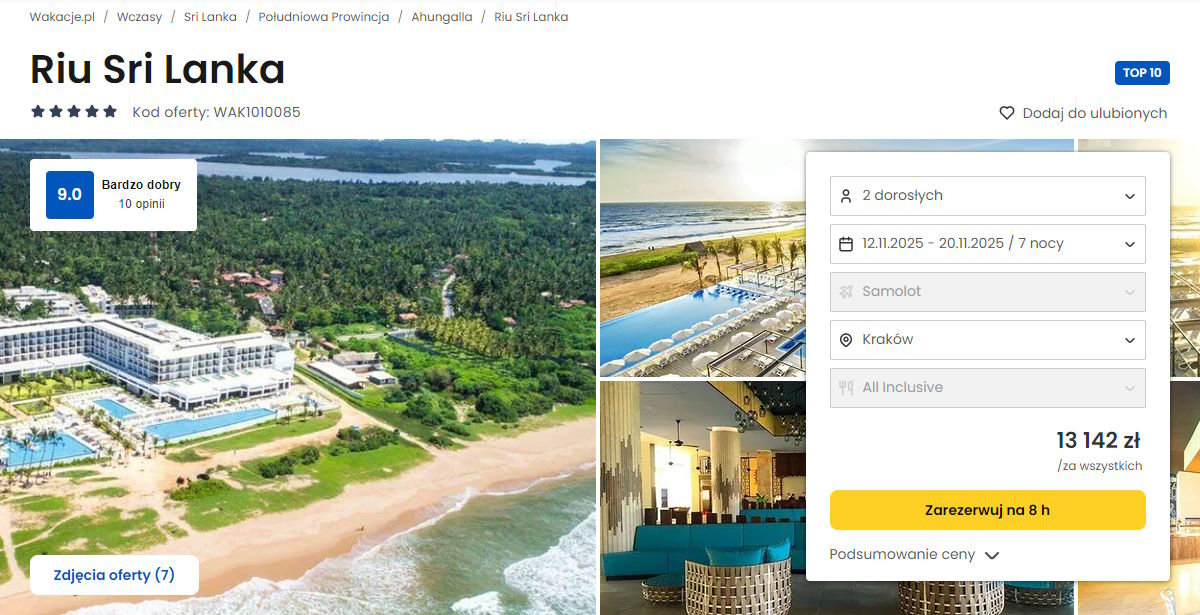Click the airplane icon beside Samolot
Viewport: 1200px width, 615px height.
click(846, 292)
